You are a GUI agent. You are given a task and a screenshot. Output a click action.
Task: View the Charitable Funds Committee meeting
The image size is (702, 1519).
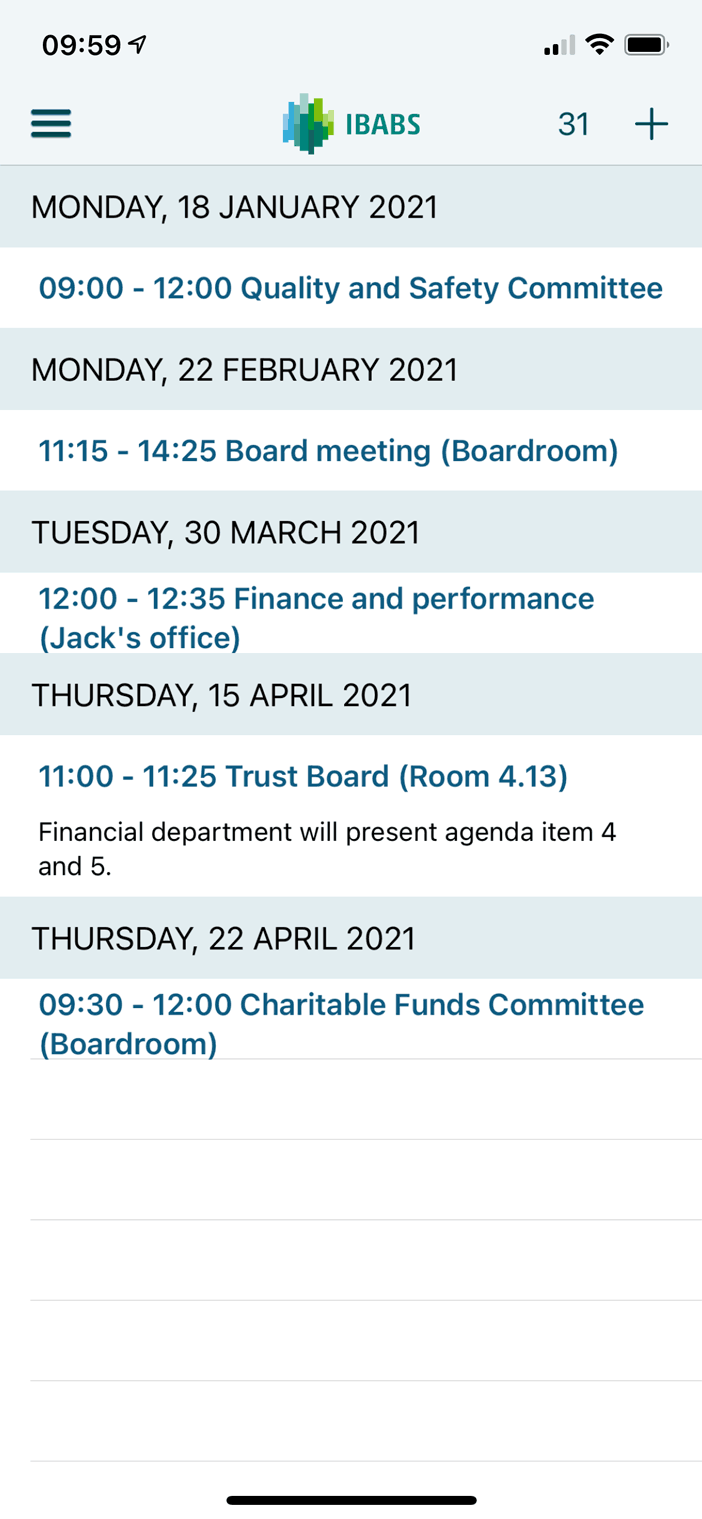(341, 1022)
